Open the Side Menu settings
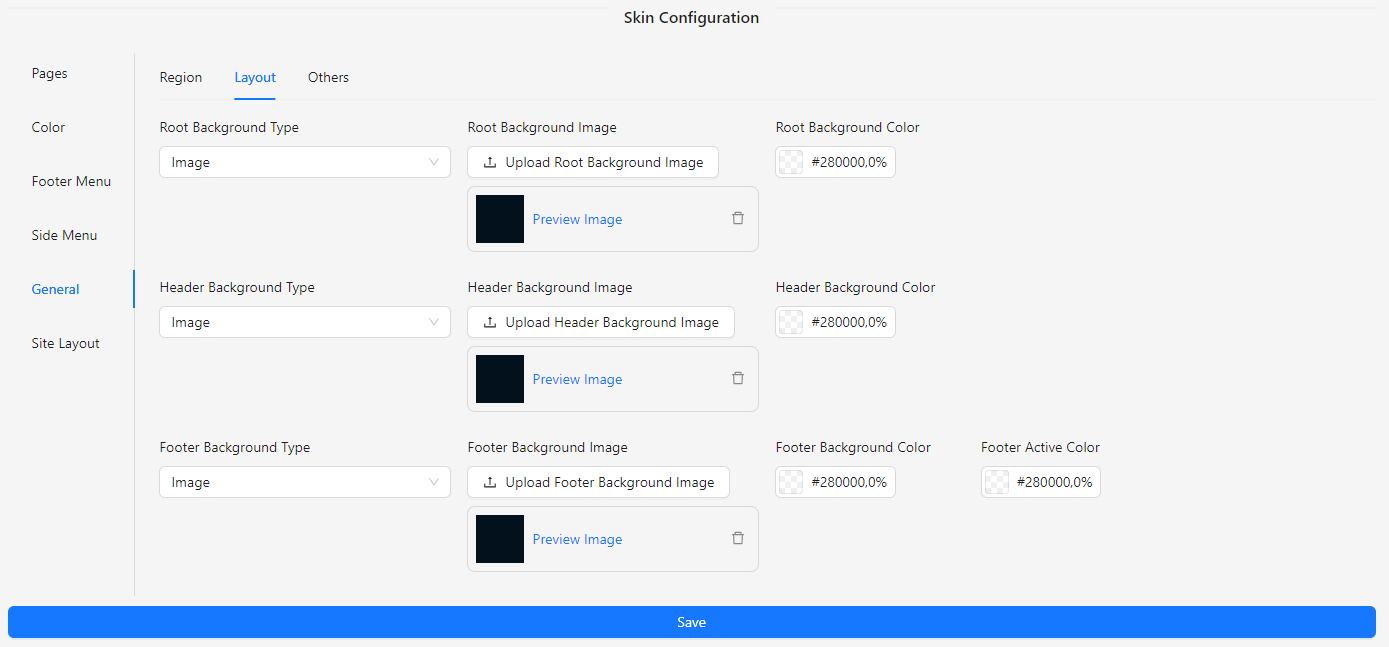 (x=65, y=236)
